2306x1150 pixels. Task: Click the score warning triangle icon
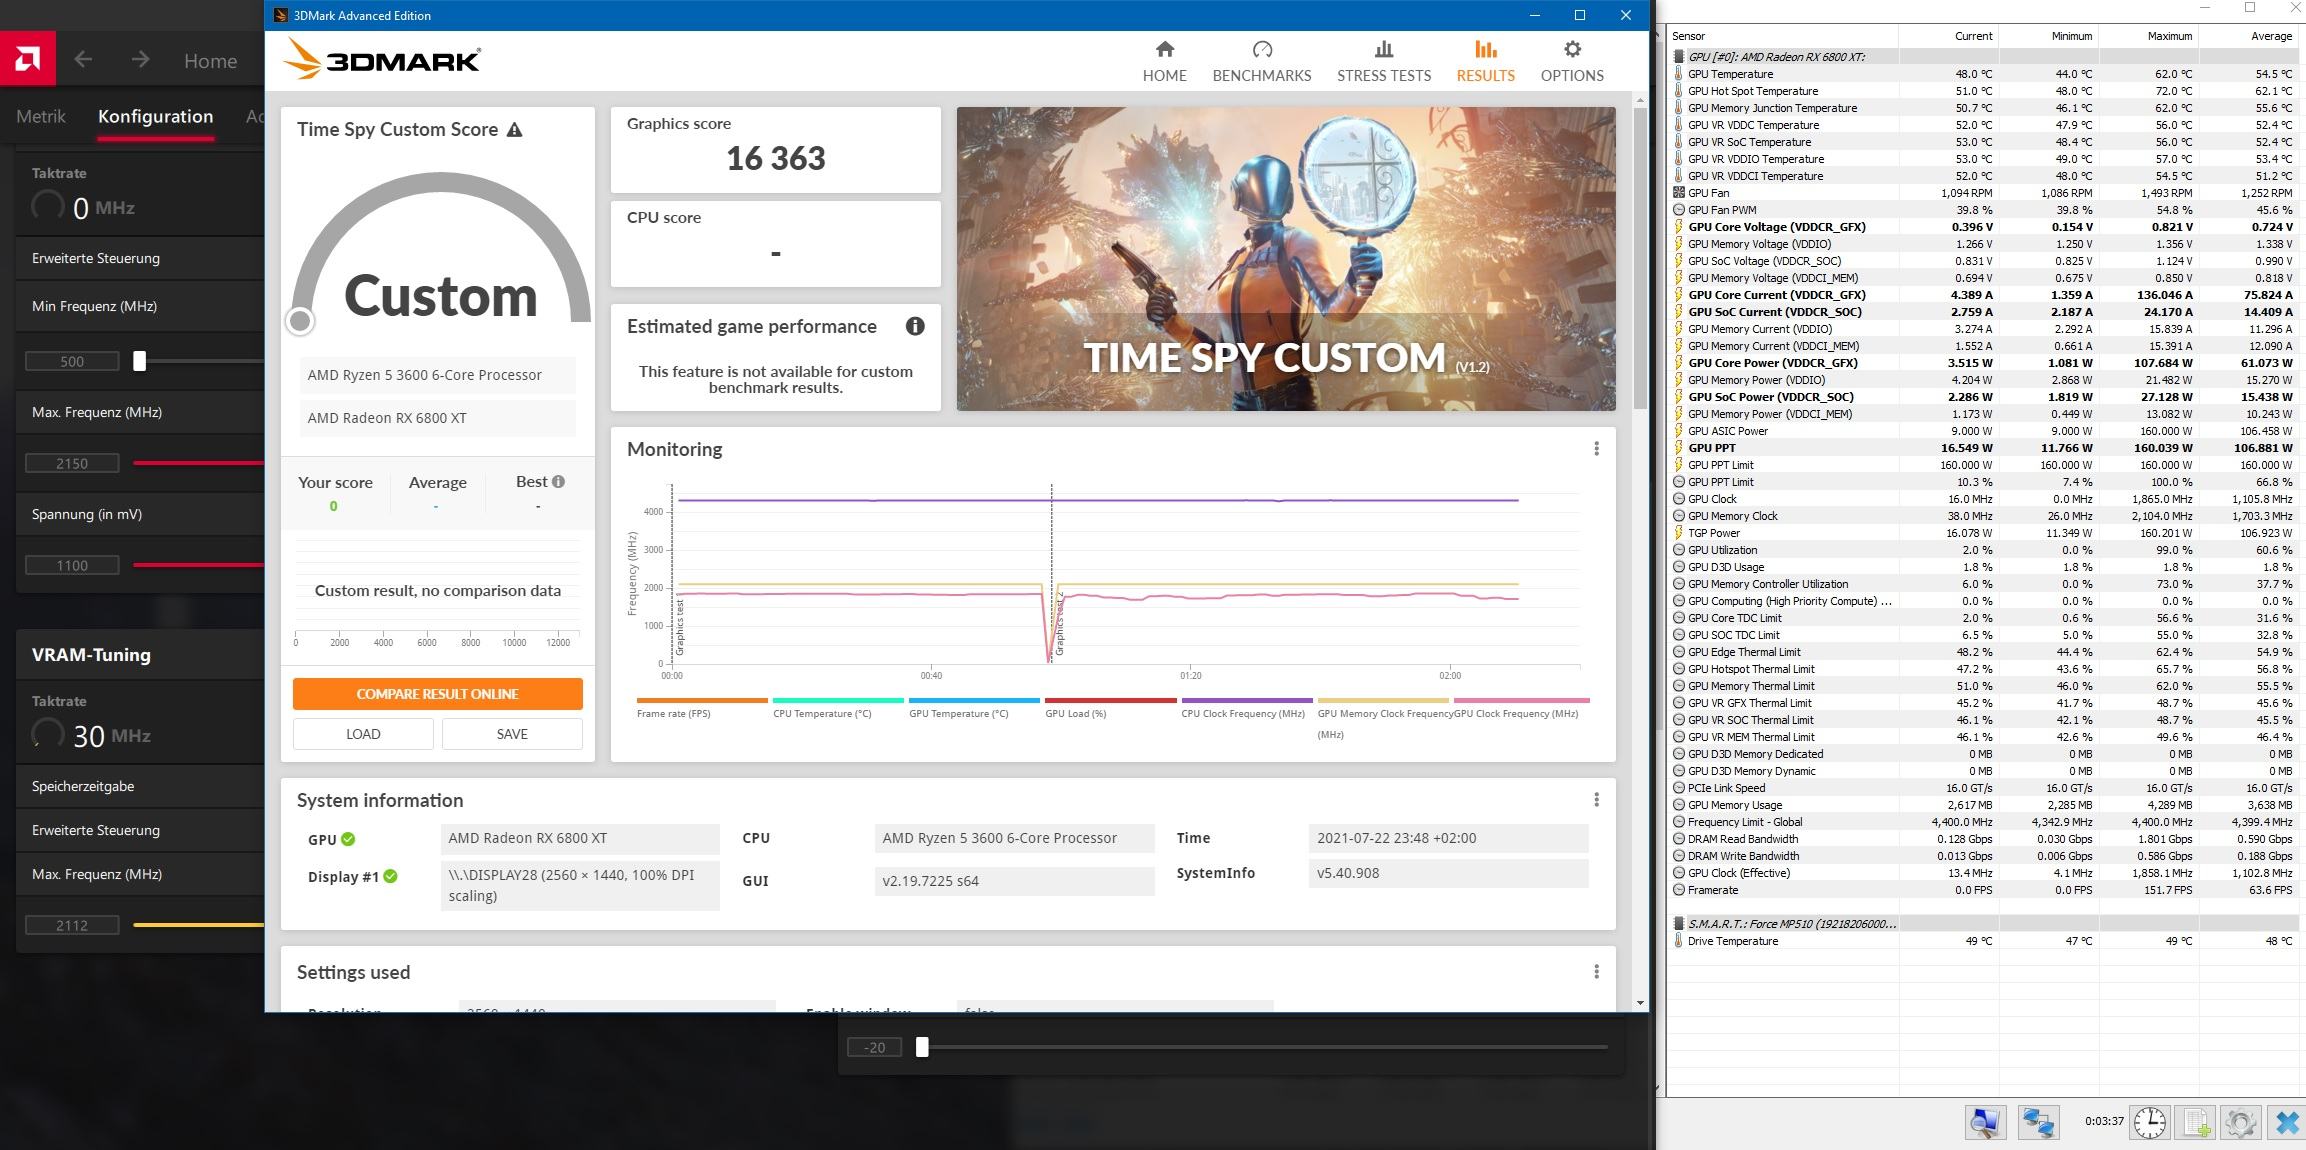514,130
